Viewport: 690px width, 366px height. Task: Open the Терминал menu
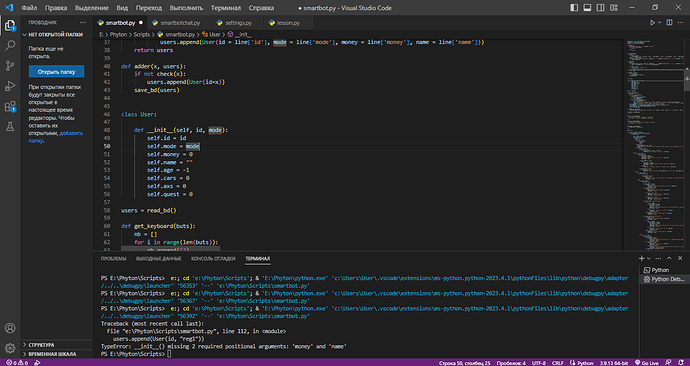click(226, 7)
